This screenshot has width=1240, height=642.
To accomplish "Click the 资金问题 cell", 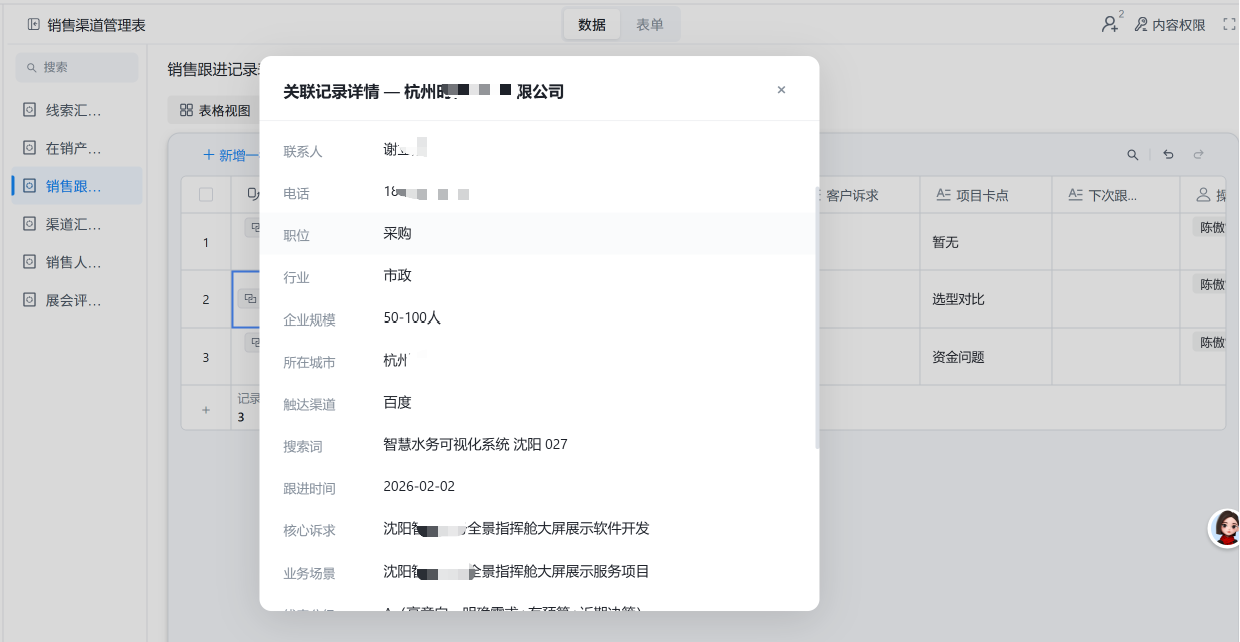I will [986, 357].
